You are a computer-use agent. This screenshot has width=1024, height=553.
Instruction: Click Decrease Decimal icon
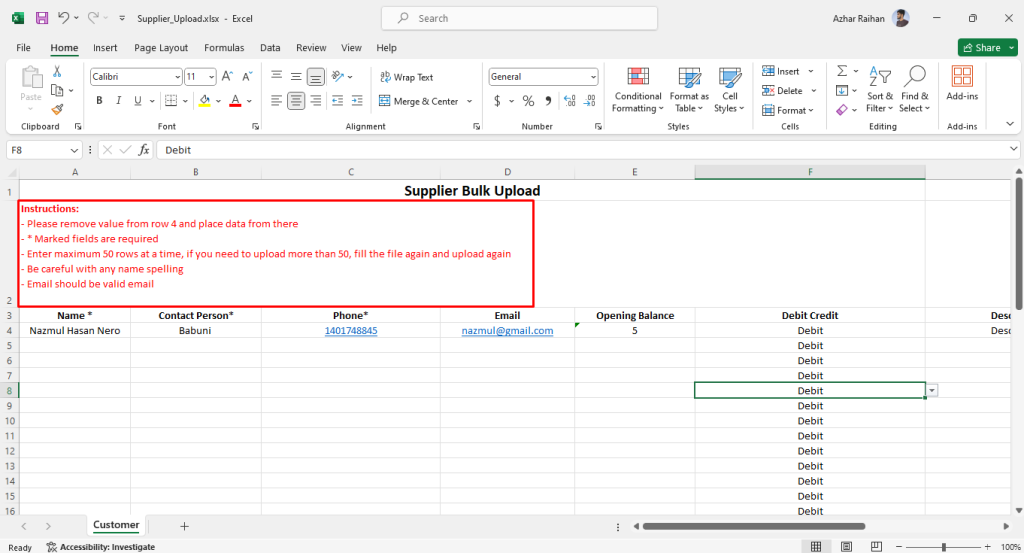(x=590, y=101)
